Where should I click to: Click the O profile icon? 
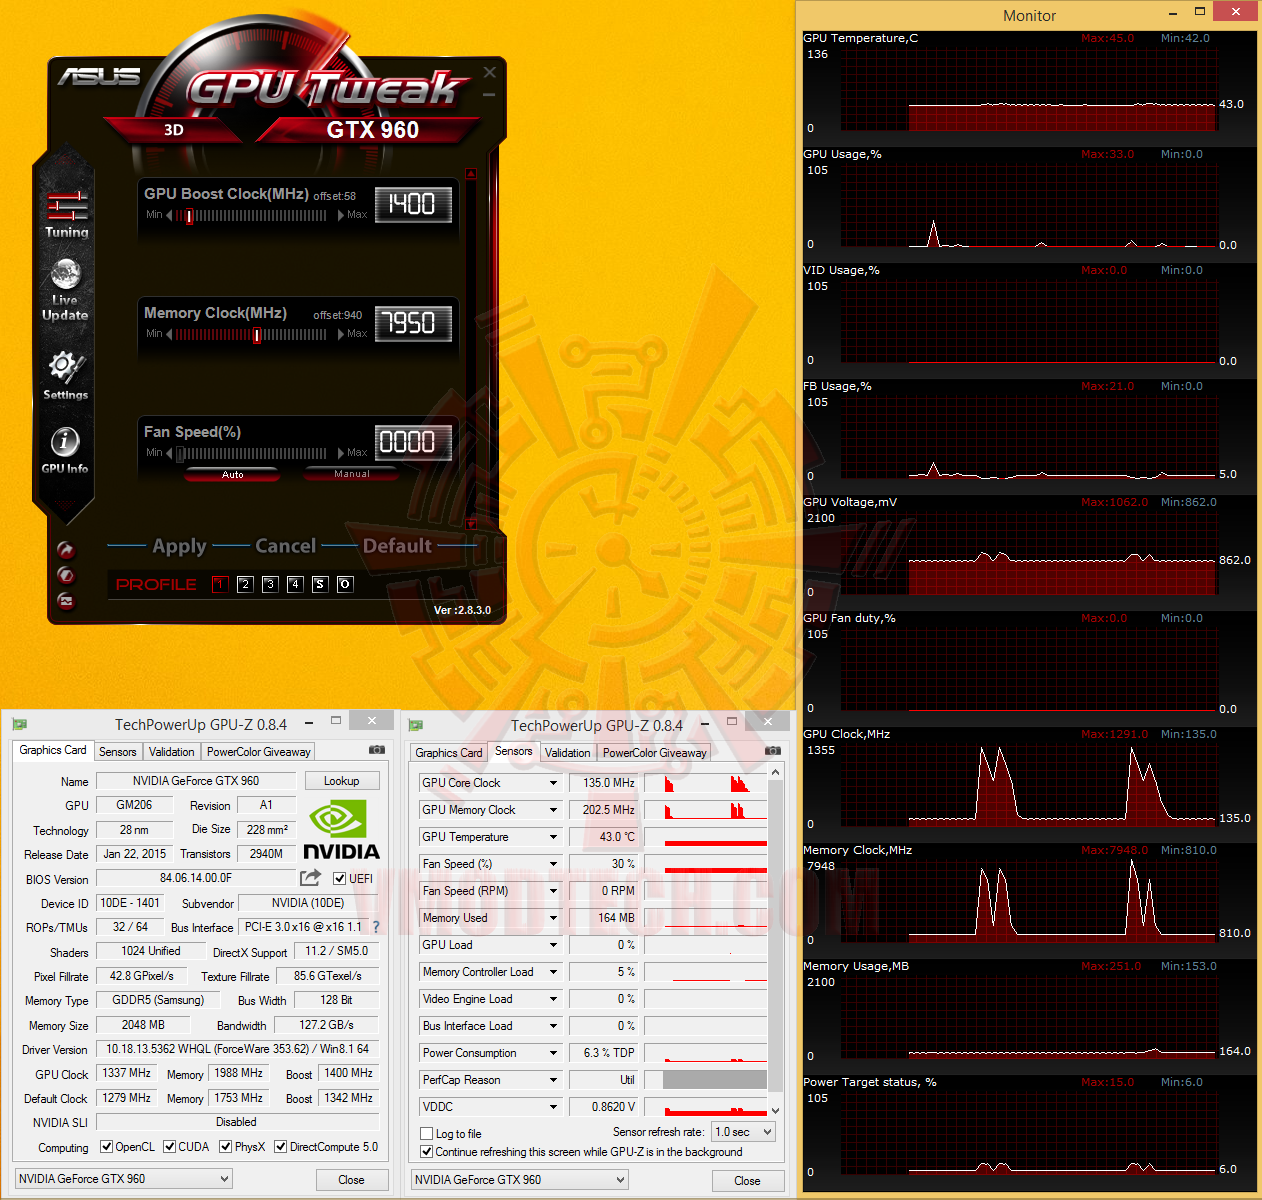pyautogui.click(x=345, y=584)
